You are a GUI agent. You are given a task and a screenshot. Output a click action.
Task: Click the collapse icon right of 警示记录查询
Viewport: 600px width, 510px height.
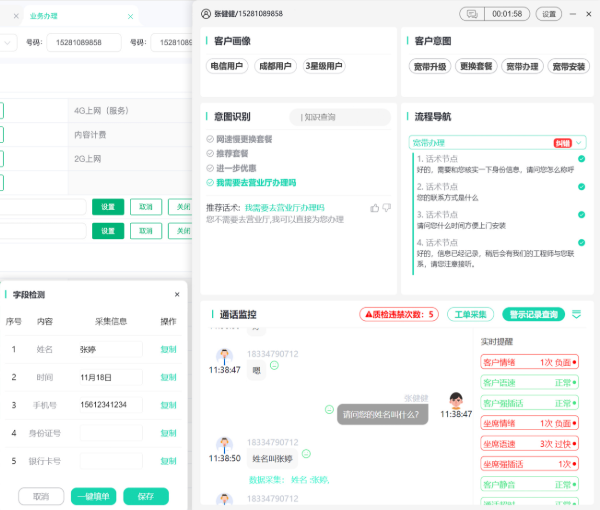[x=576, y=314]
